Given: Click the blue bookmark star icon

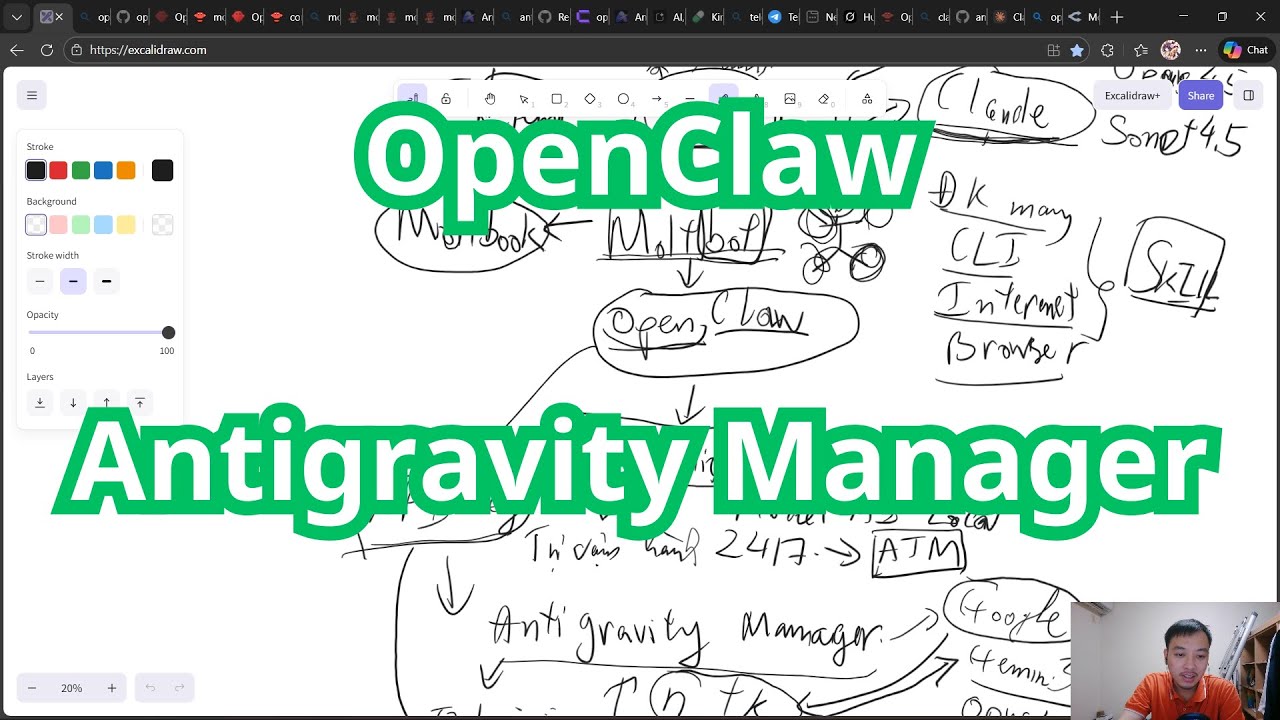Looking at the screenshot, I should [1077, 50].
